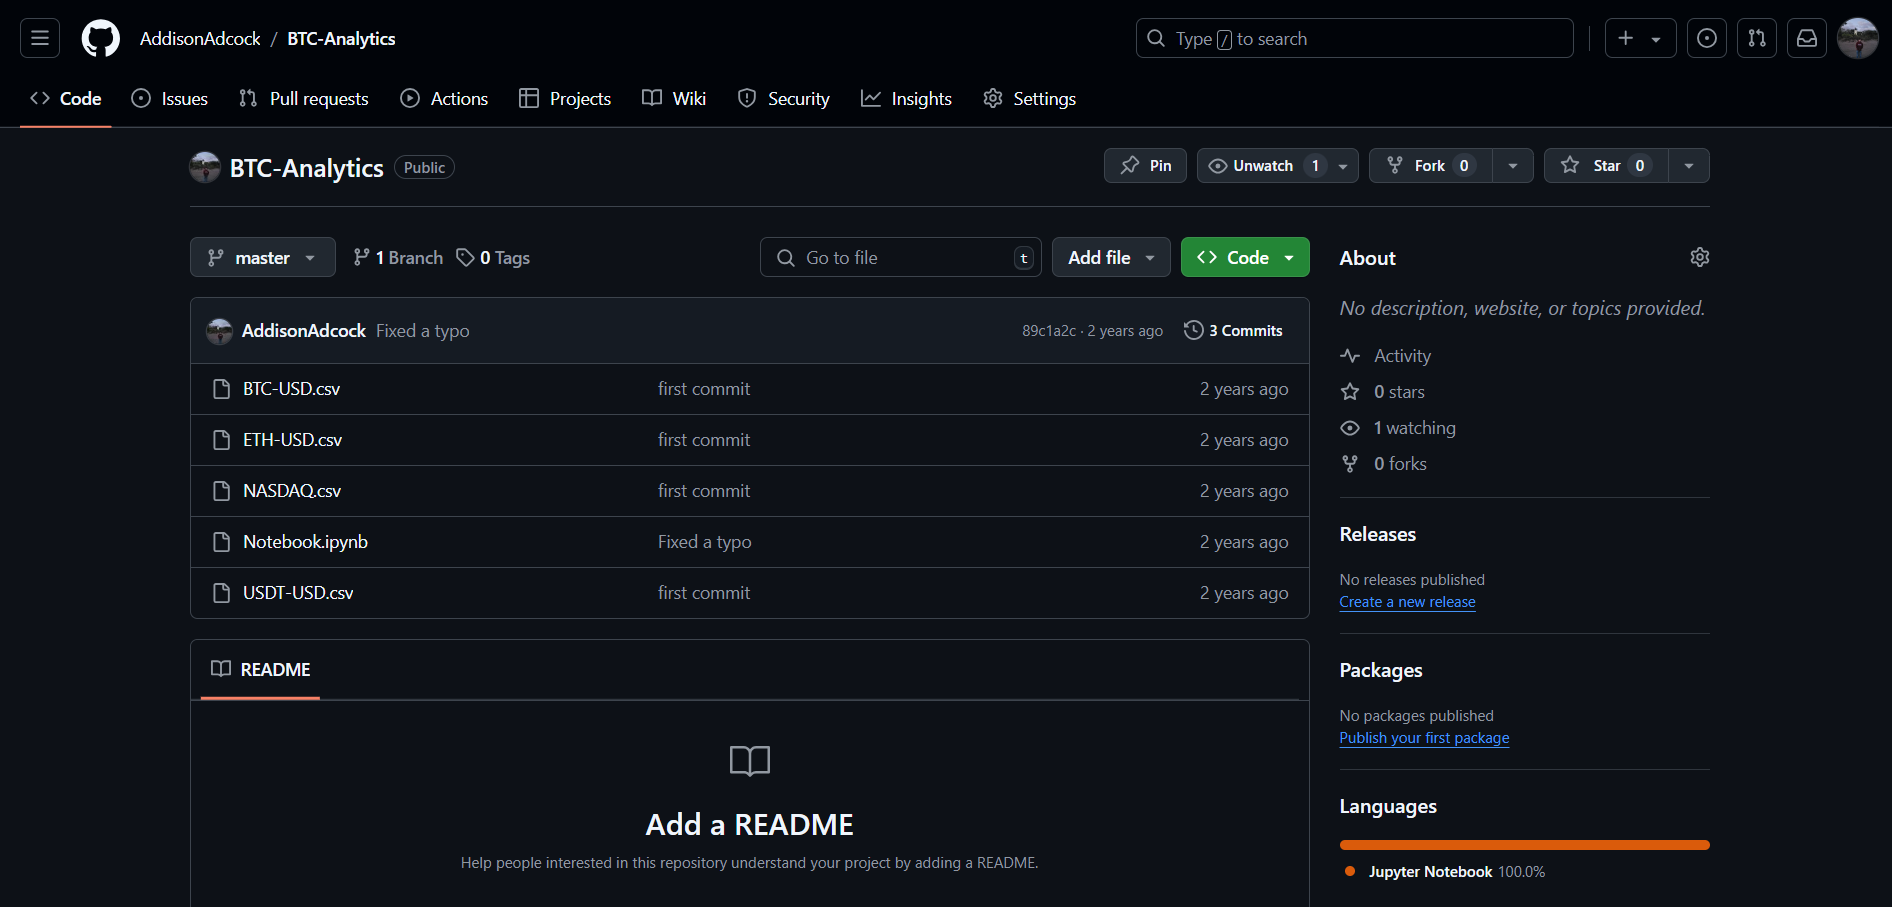Fork the BTC-Analytics repository
Viewport: 1892px width, 907px height.
point(1430,165)
